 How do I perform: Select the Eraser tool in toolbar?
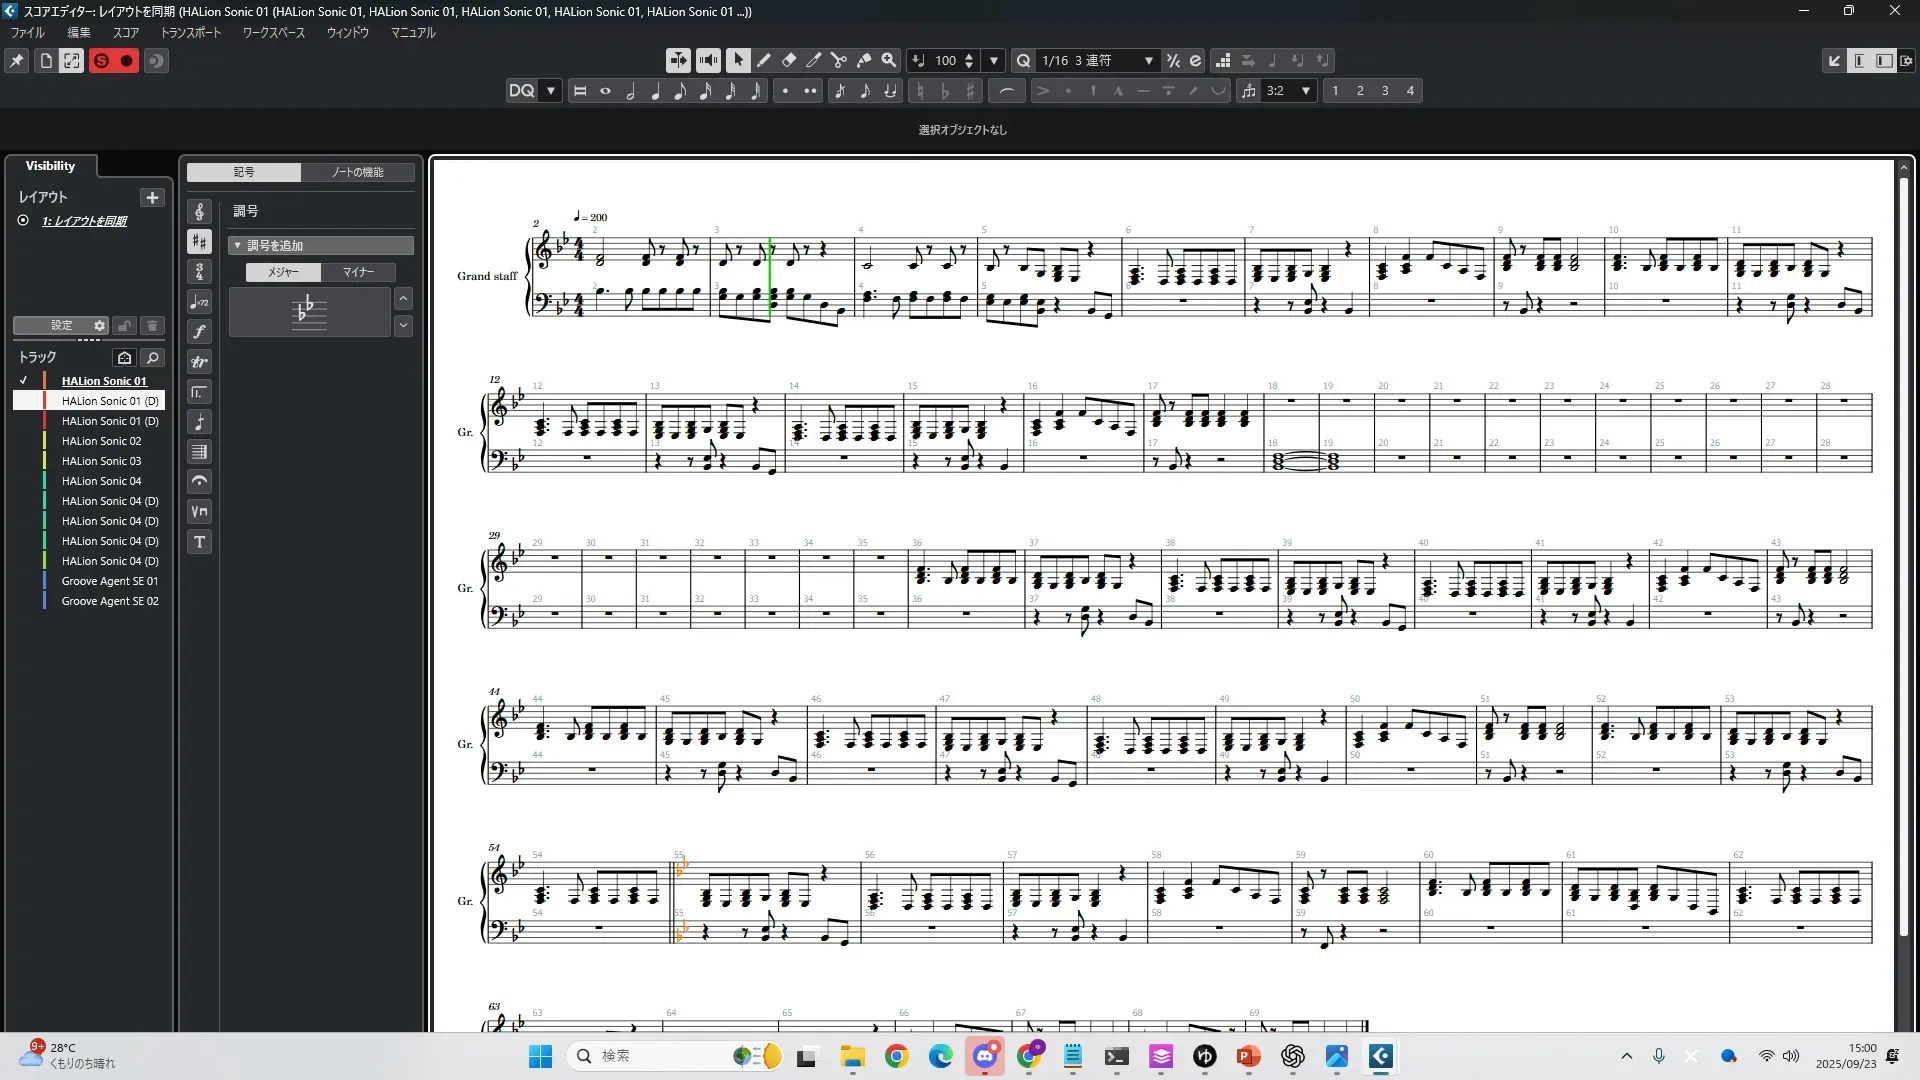pos(789,61)
